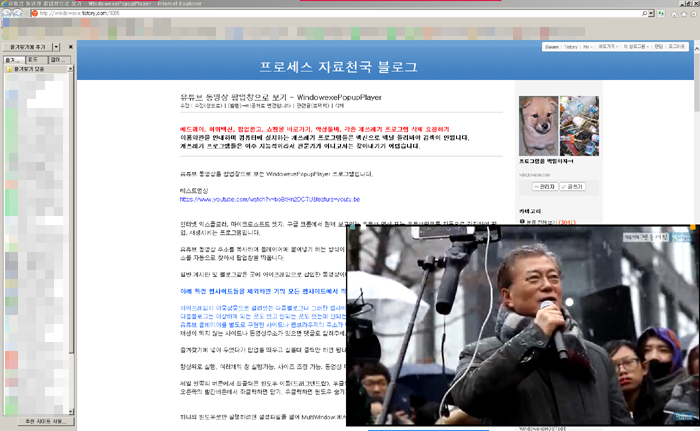Open the post title 'WindowexePopupPlayer' link
This screenshot has width=700, height=431.
tap(281, 97)
